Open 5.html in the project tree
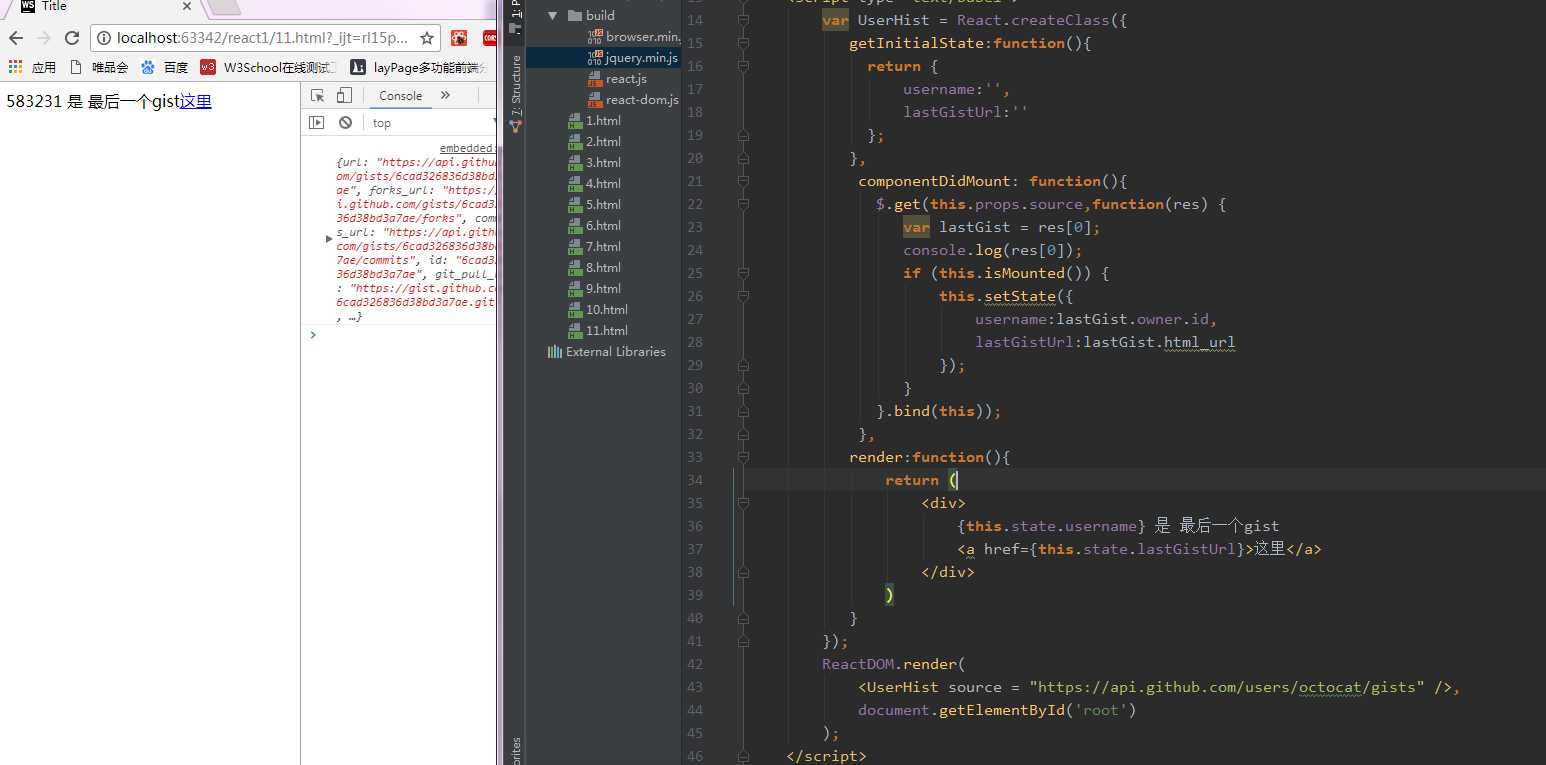Image resolution: width=1546 pixels, height=765 pixels. coord(594,204)
